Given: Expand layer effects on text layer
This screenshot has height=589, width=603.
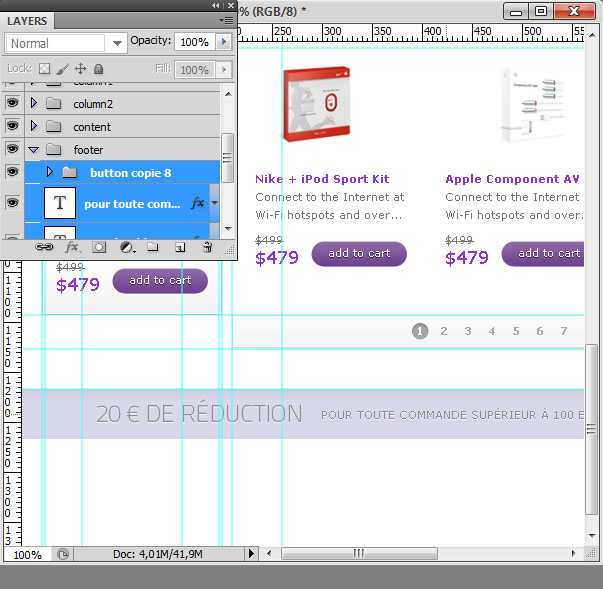Looking at the screenshot, I should [215, 203].
